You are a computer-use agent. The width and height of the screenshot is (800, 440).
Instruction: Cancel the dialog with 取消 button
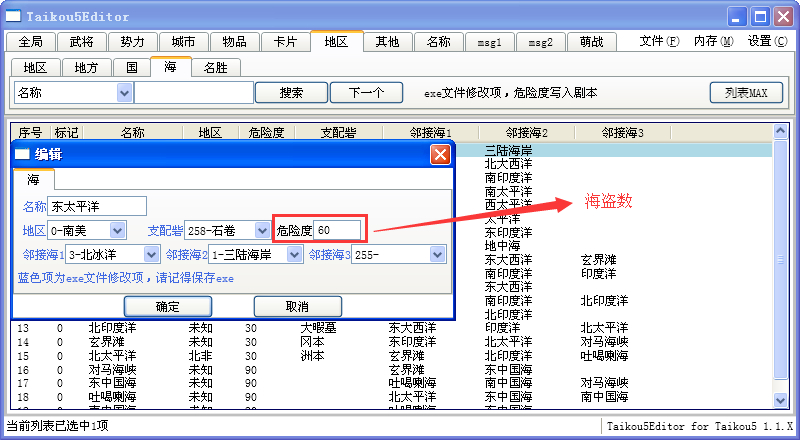[x=297, y=306]
